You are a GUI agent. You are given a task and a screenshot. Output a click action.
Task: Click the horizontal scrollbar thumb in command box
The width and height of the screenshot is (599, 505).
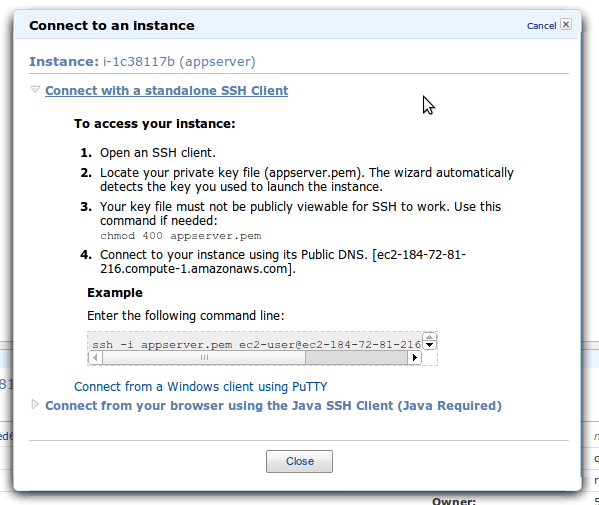click(x=204, y=358)
